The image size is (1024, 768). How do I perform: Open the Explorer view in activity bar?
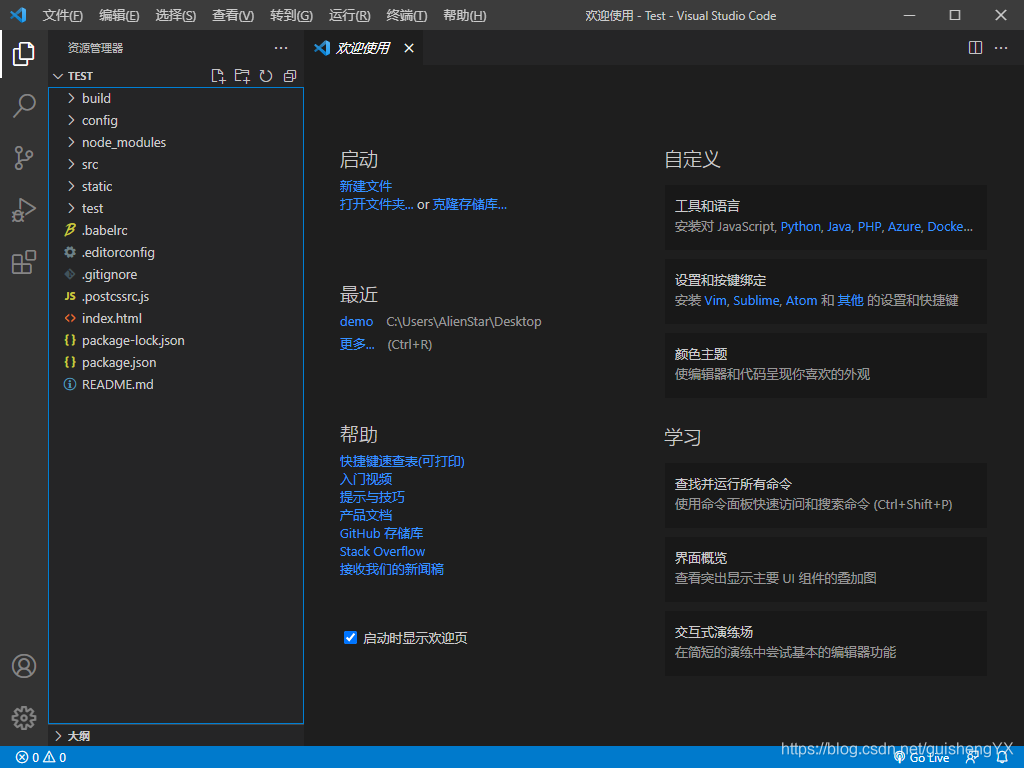[24, 54]
